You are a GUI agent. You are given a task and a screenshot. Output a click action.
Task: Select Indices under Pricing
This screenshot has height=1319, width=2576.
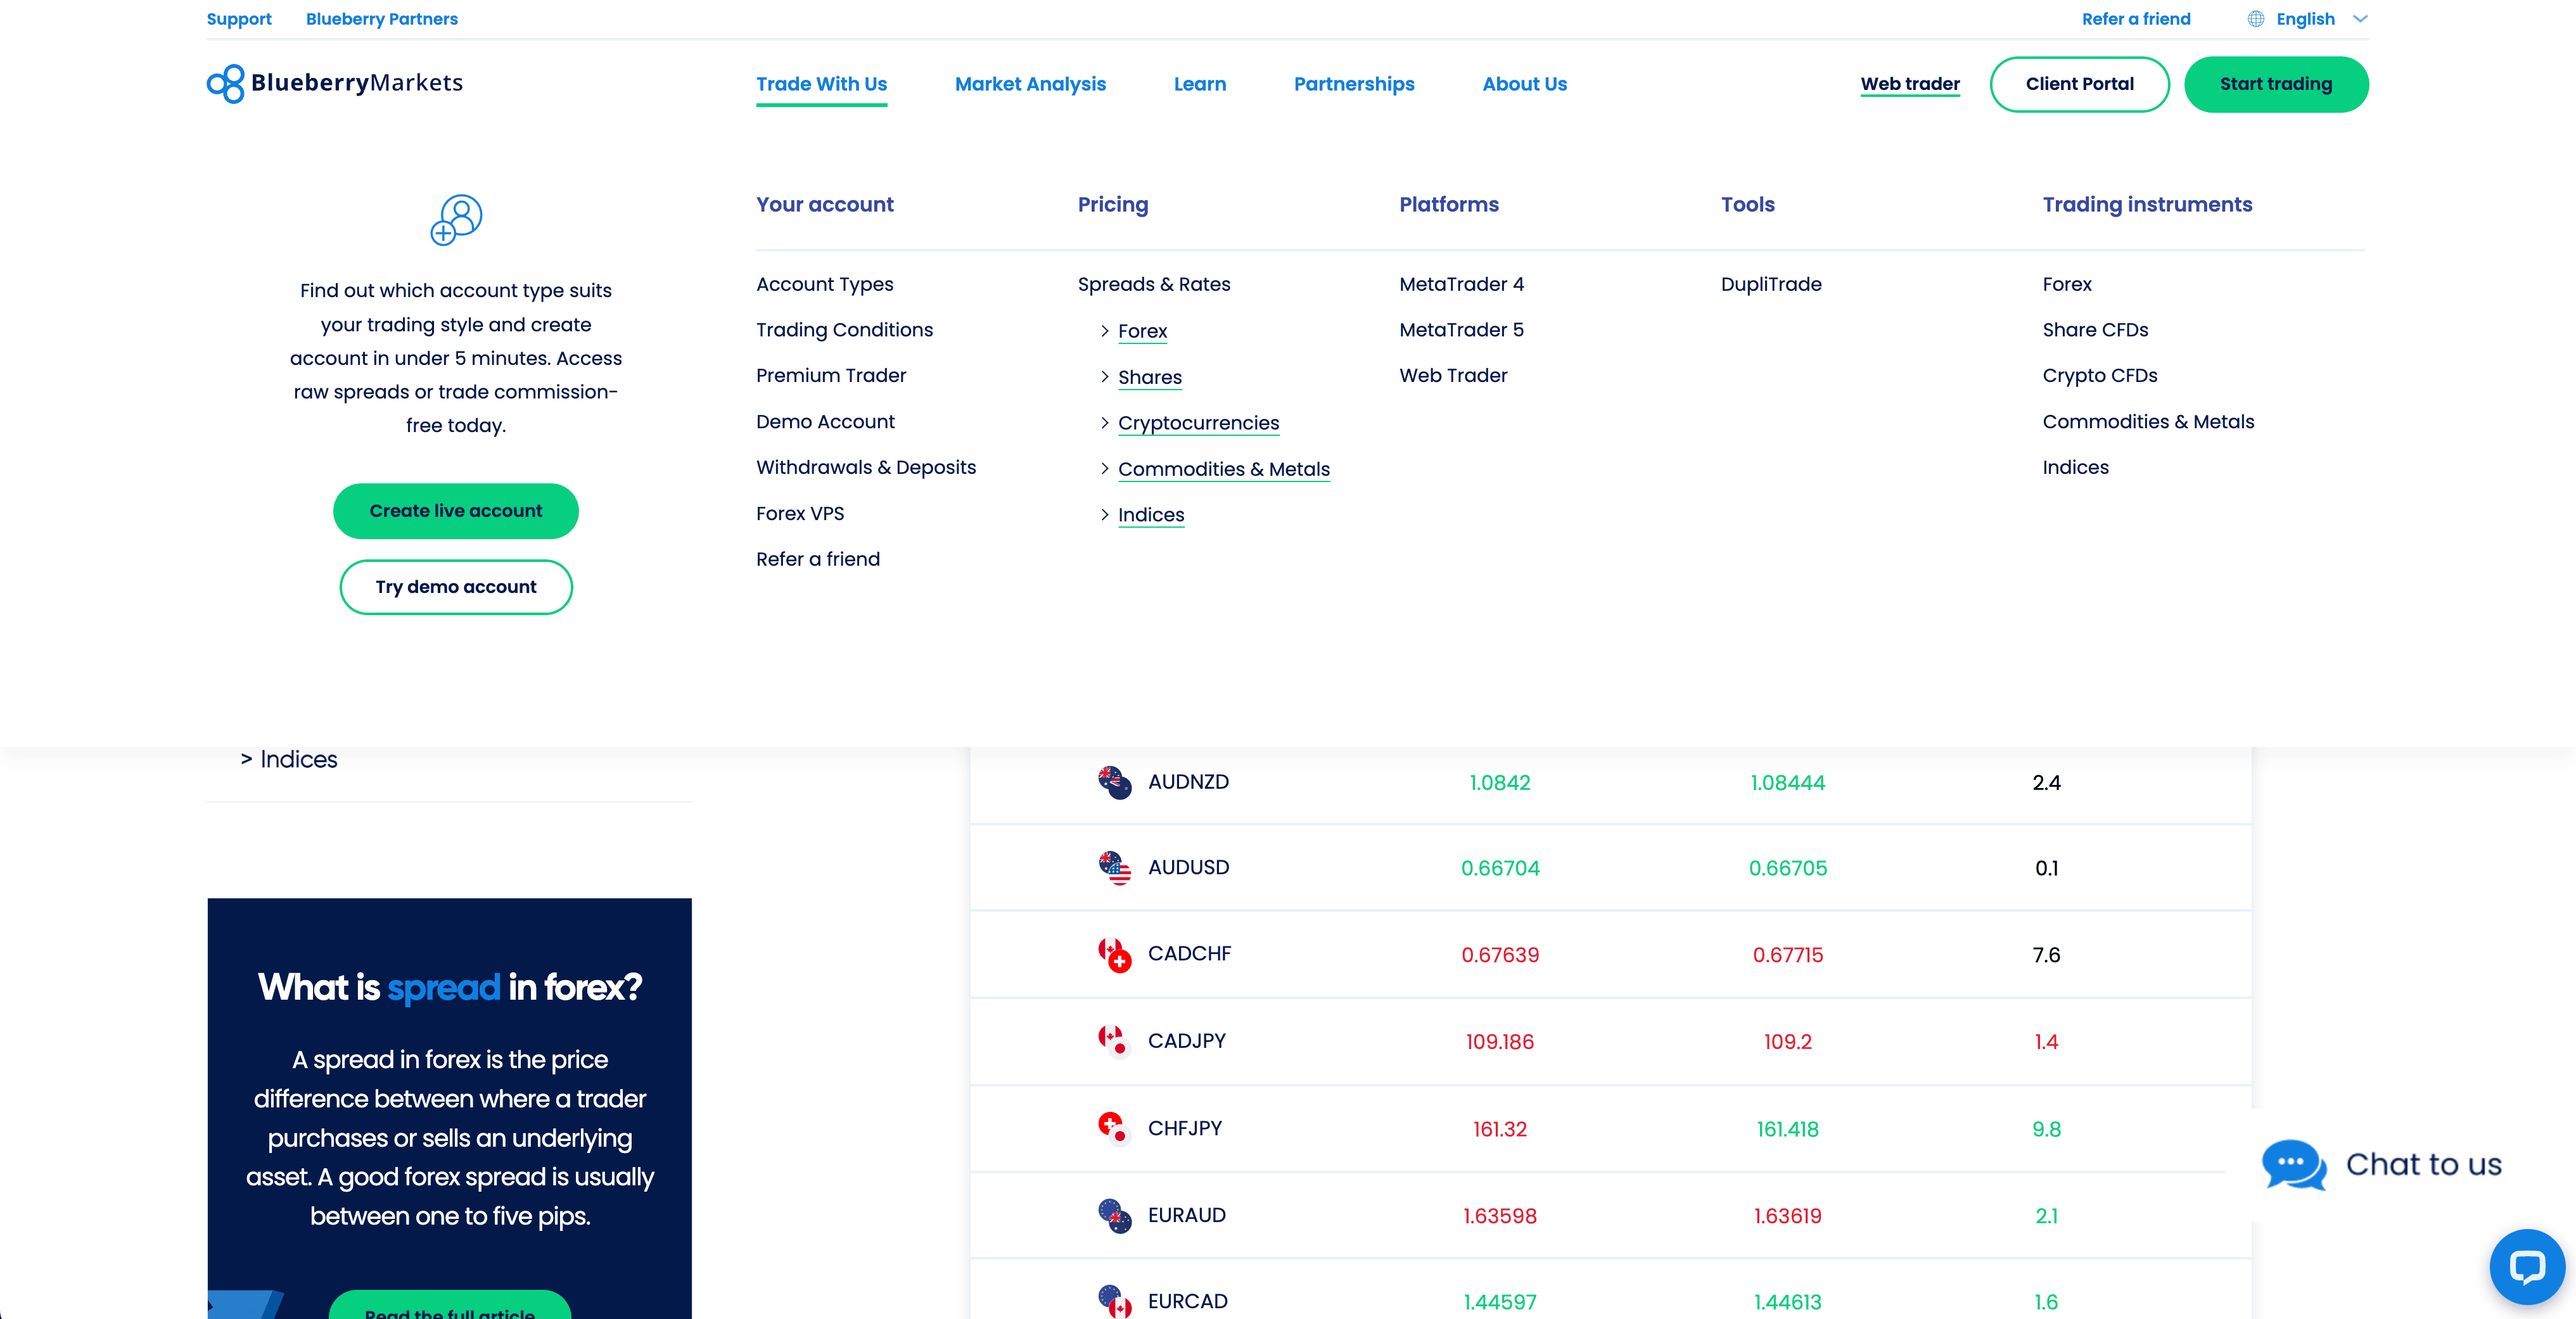[x=1151, y=515]
